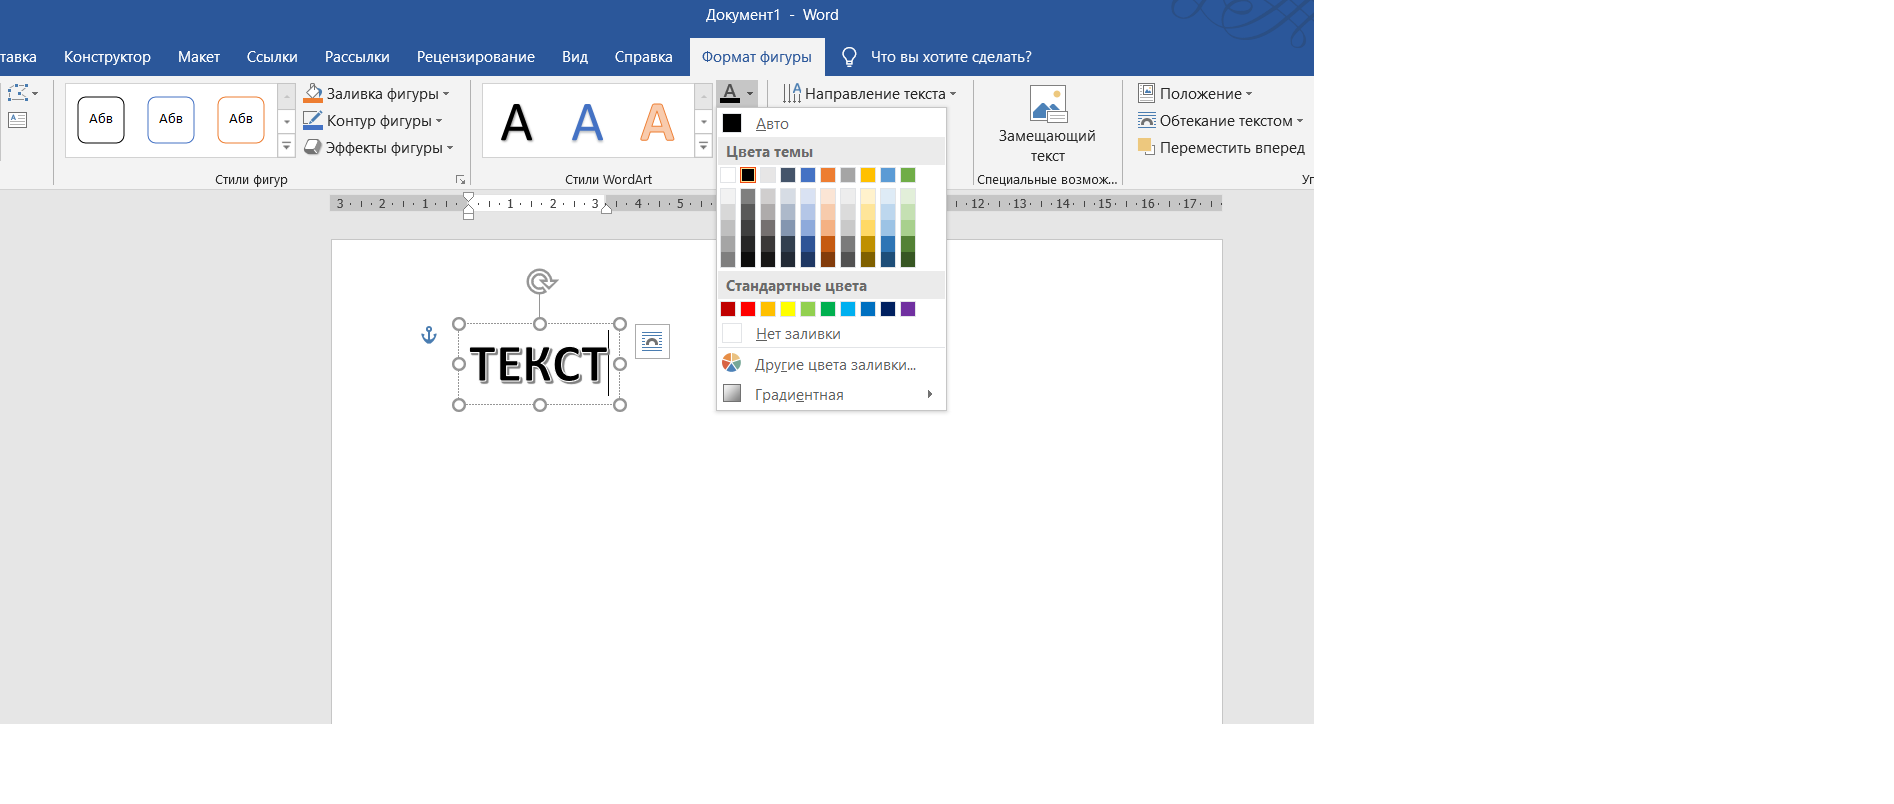Image resolution: width=1894 pixels, height=804 pixels.
Task: Select the orange-outline Абв shape style
Action: 241,120
